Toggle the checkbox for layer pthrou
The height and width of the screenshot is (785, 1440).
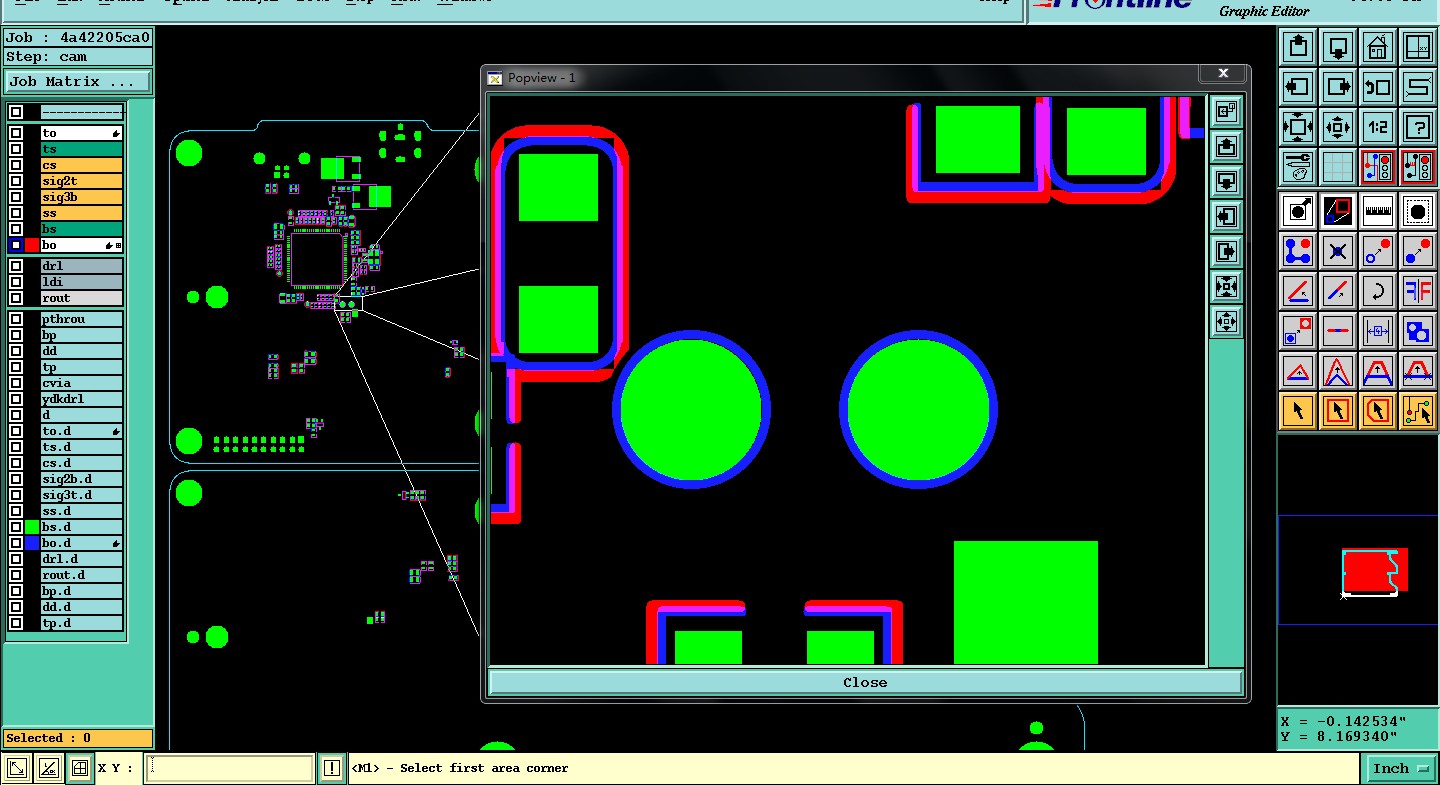(16, 319)
